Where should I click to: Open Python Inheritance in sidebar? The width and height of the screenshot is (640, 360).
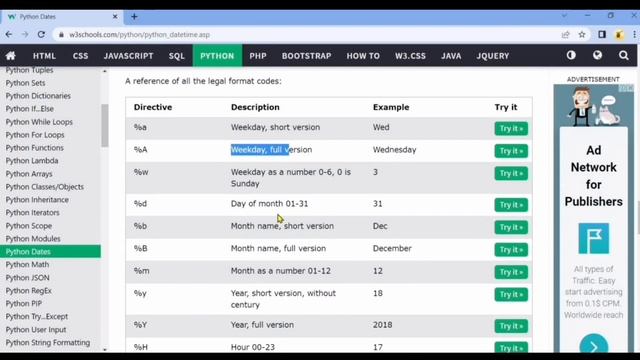(37, 200)
